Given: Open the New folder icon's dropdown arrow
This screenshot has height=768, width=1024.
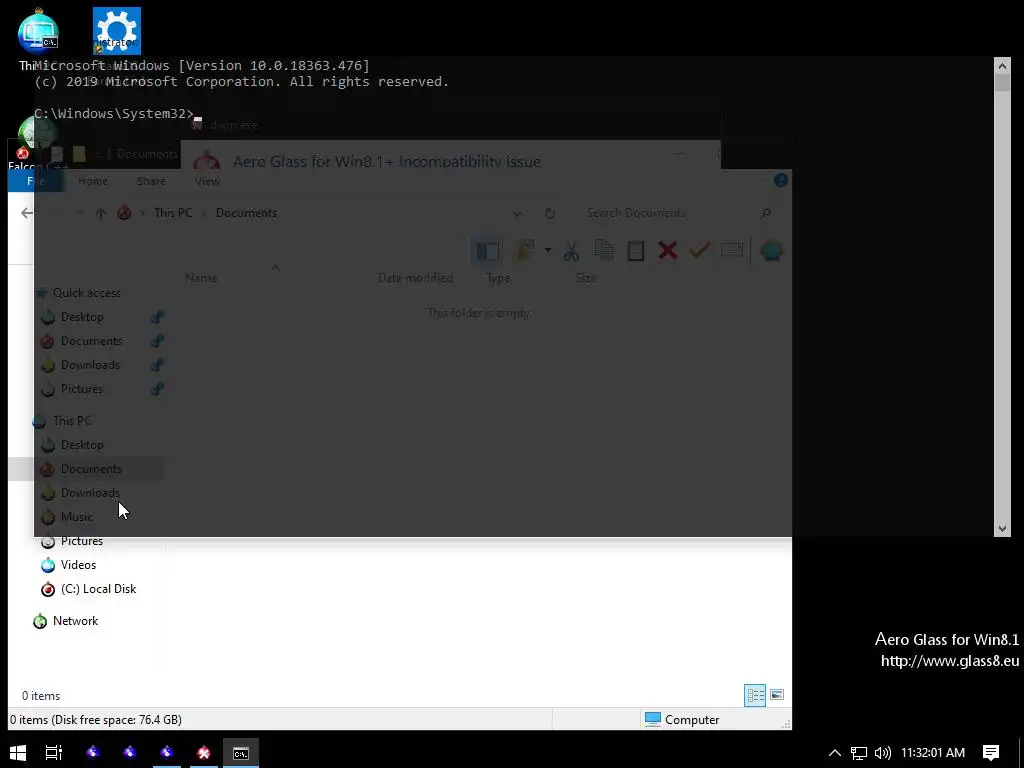Looking at the screenshot, I should pyautogui.click(x=548, y=250).
